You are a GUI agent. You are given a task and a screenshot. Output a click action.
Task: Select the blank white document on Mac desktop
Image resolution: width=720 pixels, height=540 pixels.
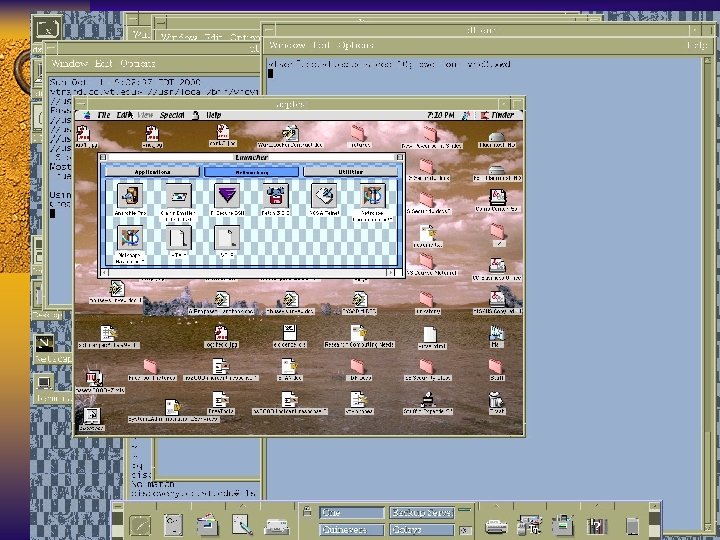430,334
